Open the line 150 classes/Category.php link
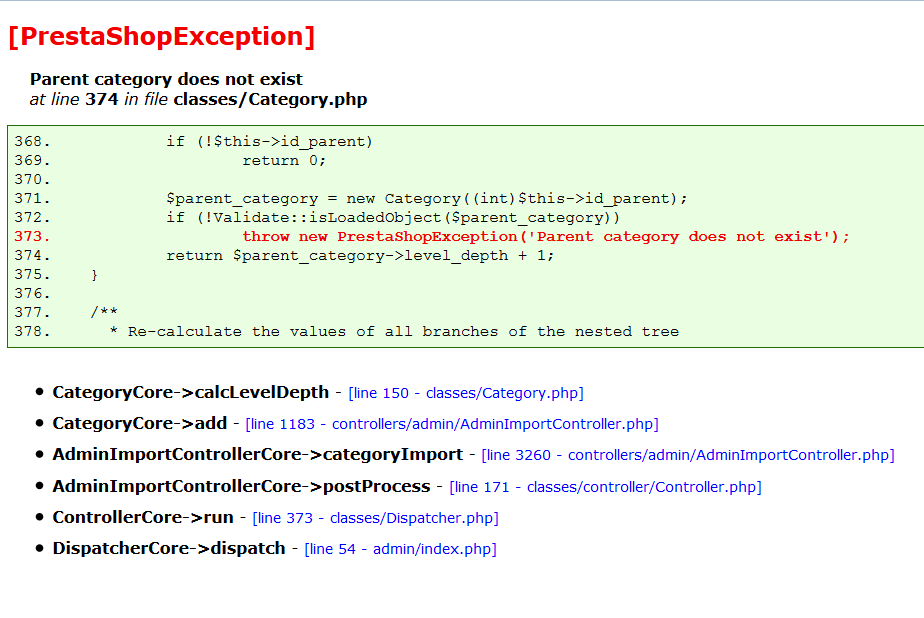This screenshot has width=924, height=618. point(466,393)
